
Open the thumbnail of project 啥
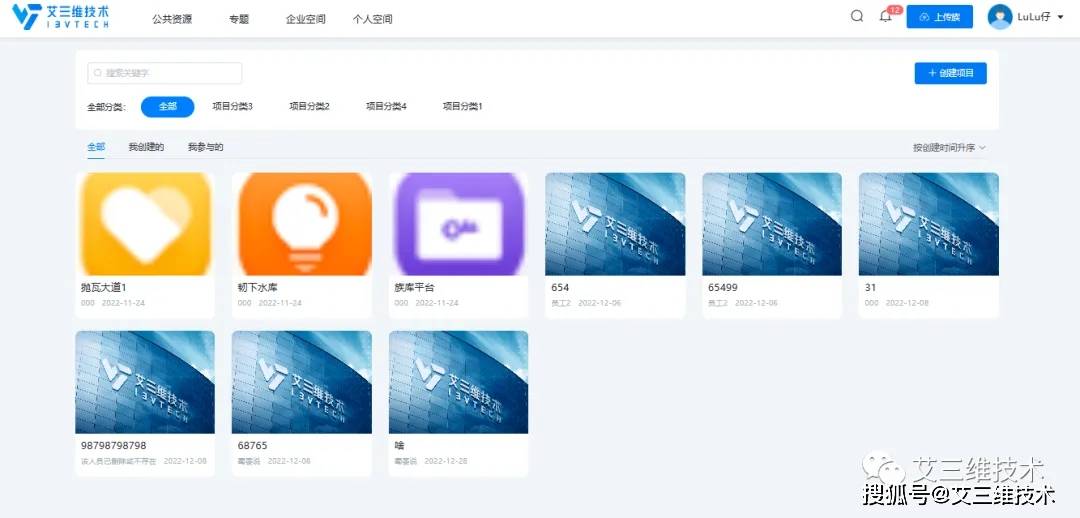459,382
